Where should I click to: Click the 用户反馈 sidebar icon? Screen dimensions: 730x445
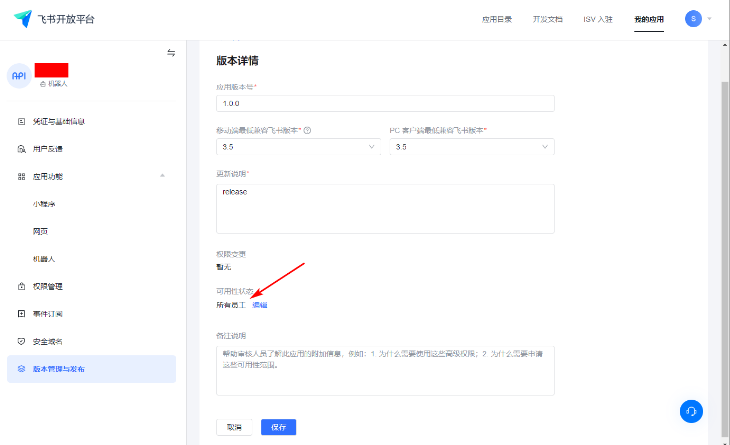(21, 149)
